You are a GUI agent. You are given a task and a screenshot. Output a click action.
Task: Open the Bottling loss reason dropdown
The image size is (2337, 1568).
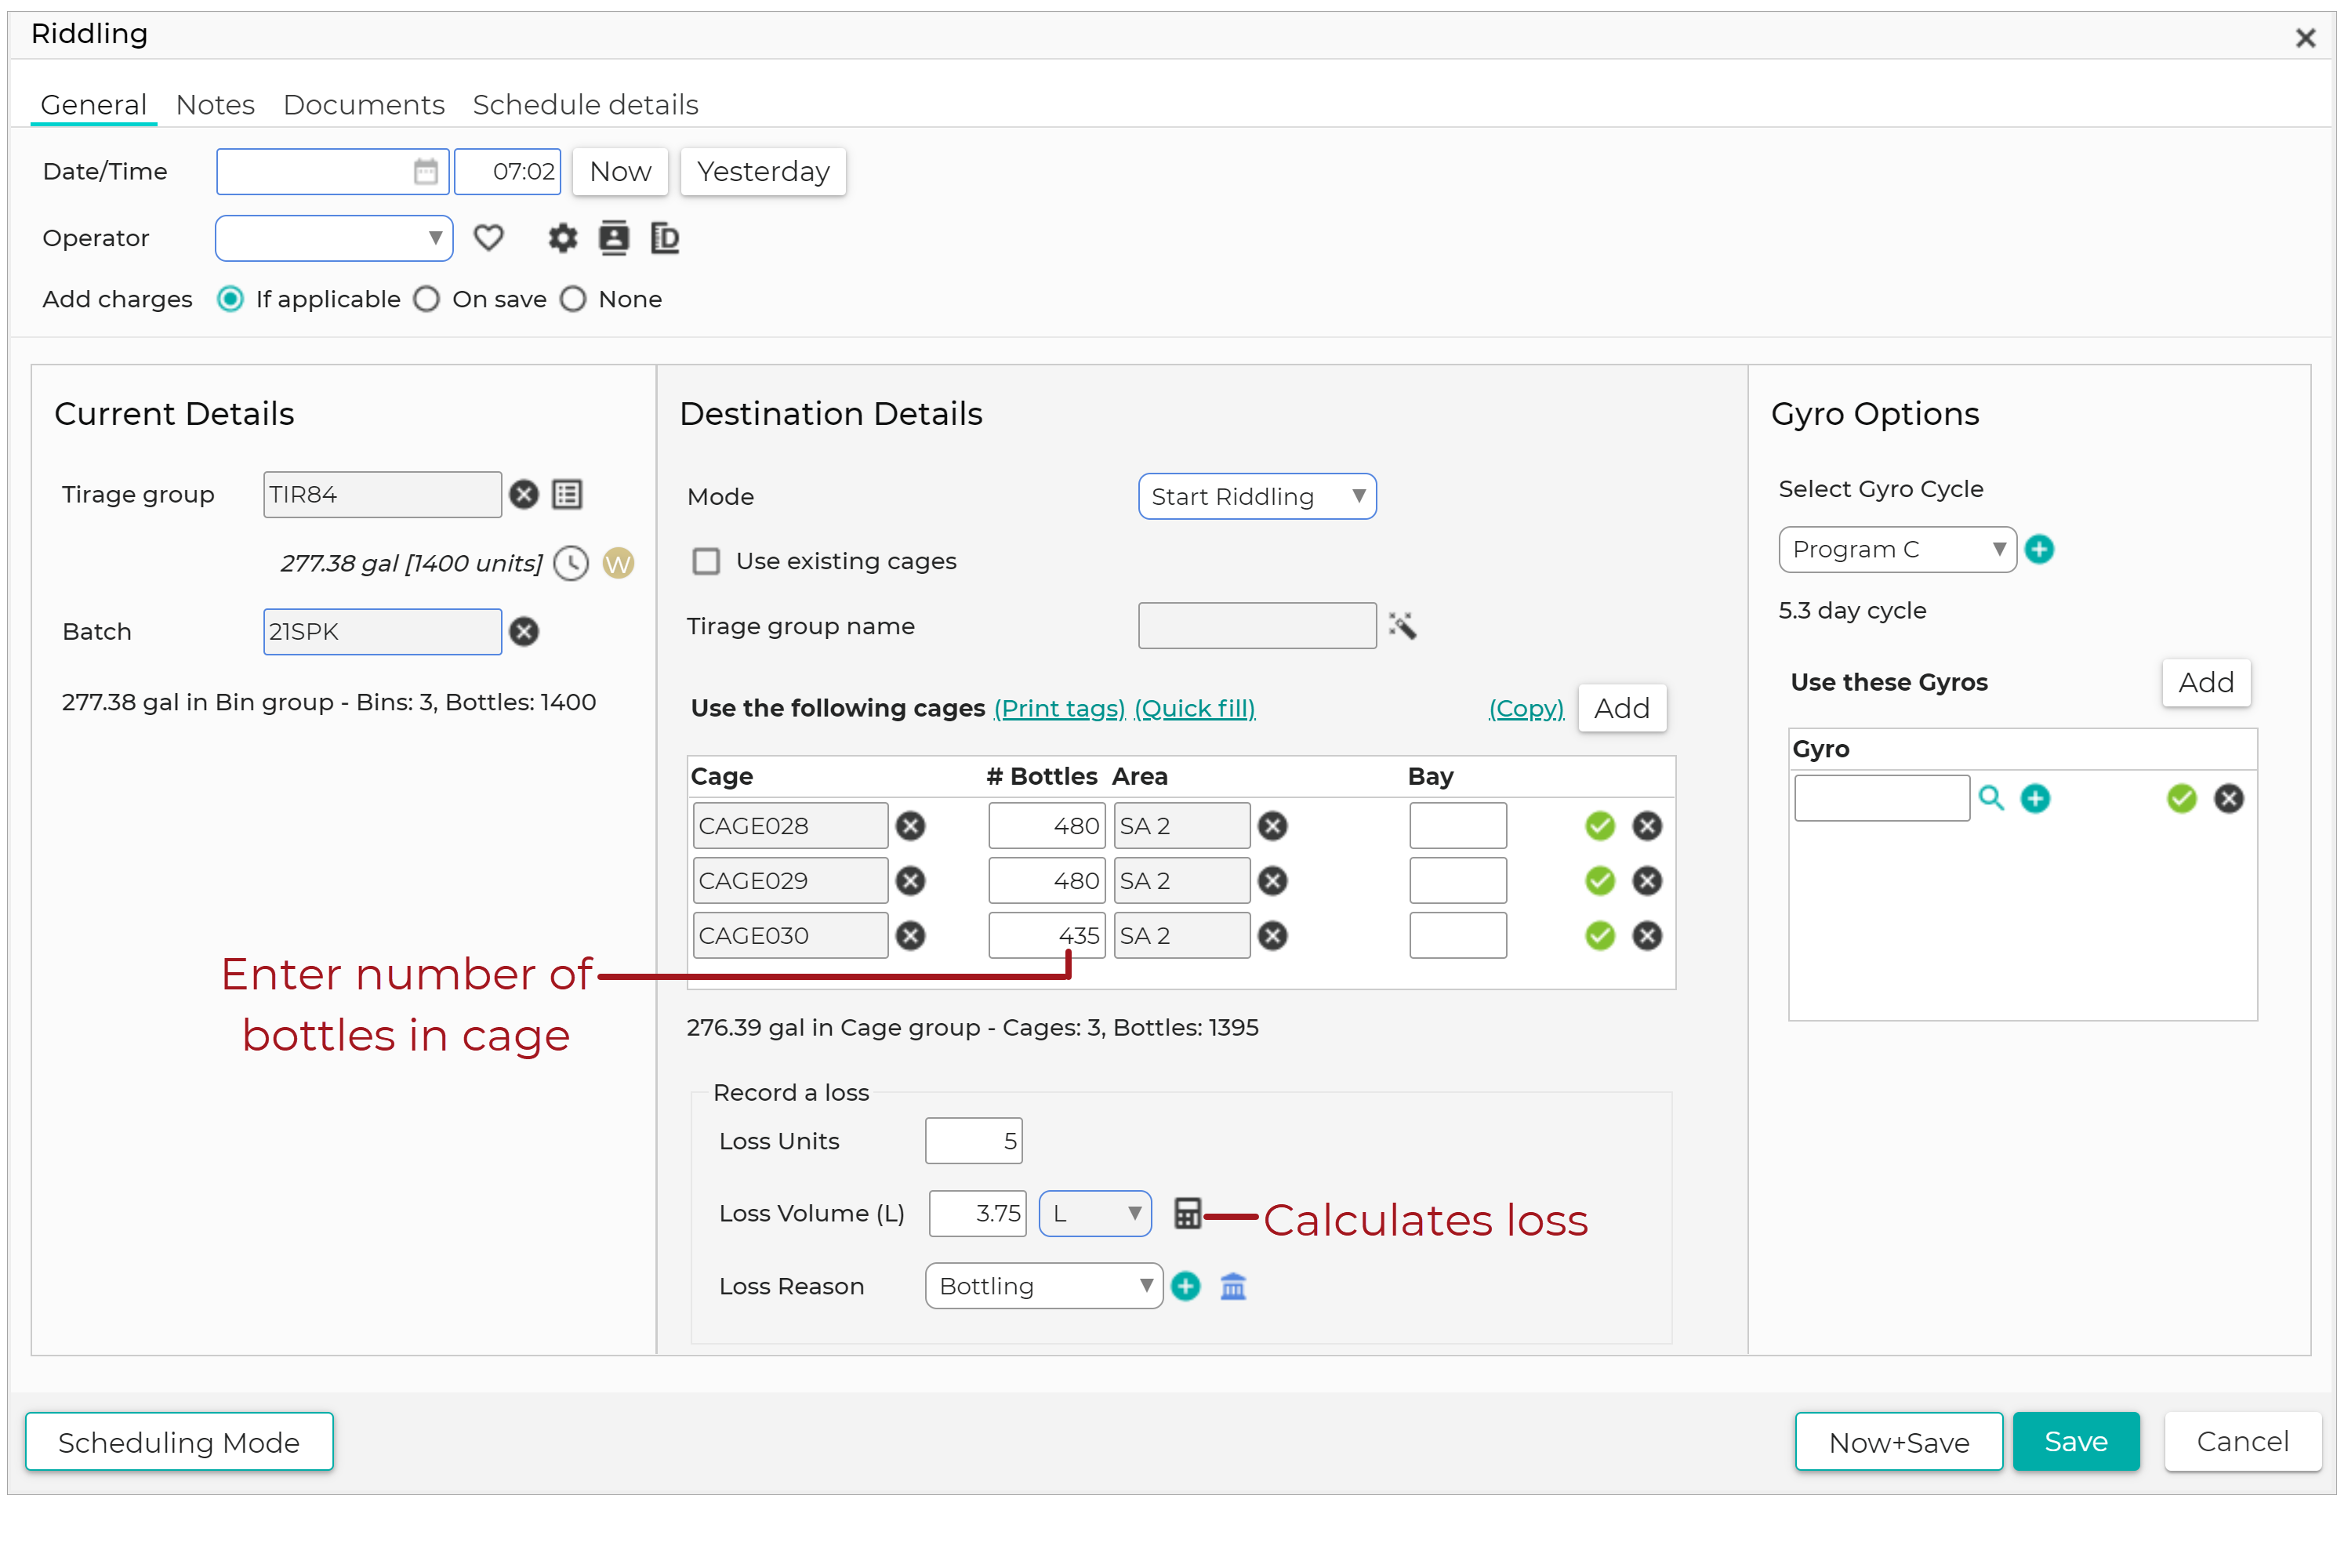1043,1286
